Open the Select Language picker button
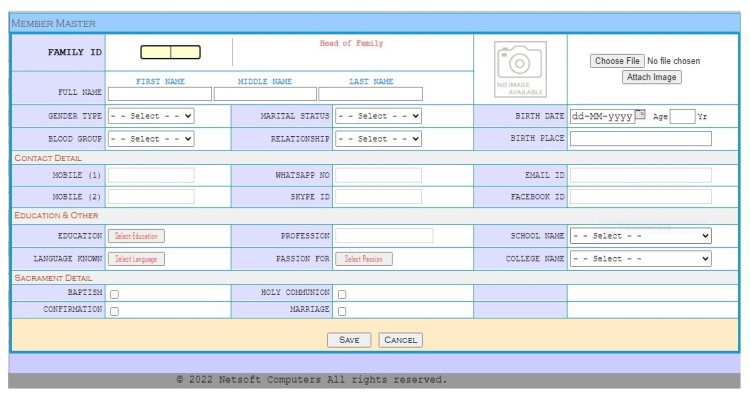Viewport: 750px width, 400px height. point(136,259)
